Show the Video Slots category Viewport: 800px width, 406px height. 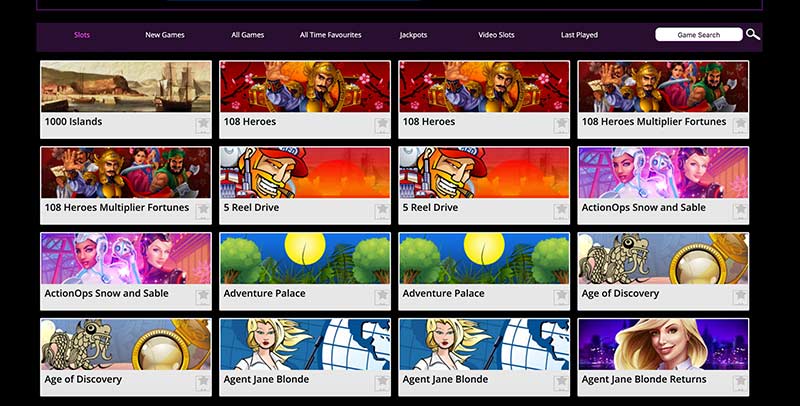coord(496,35)
